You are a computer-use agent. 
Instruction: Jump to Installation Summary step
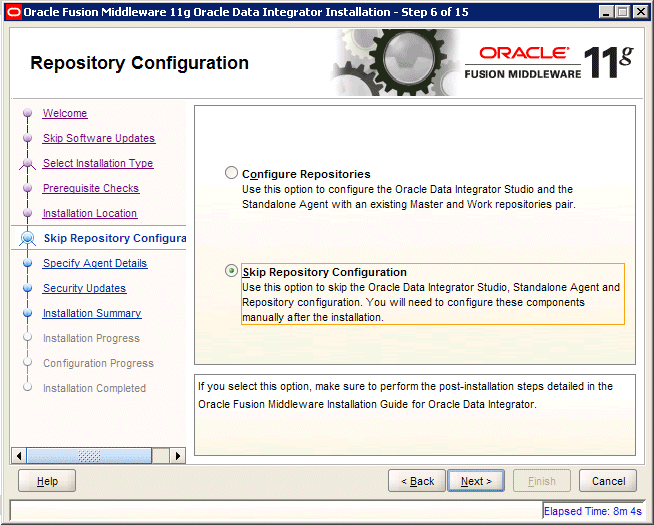[92, 313]
